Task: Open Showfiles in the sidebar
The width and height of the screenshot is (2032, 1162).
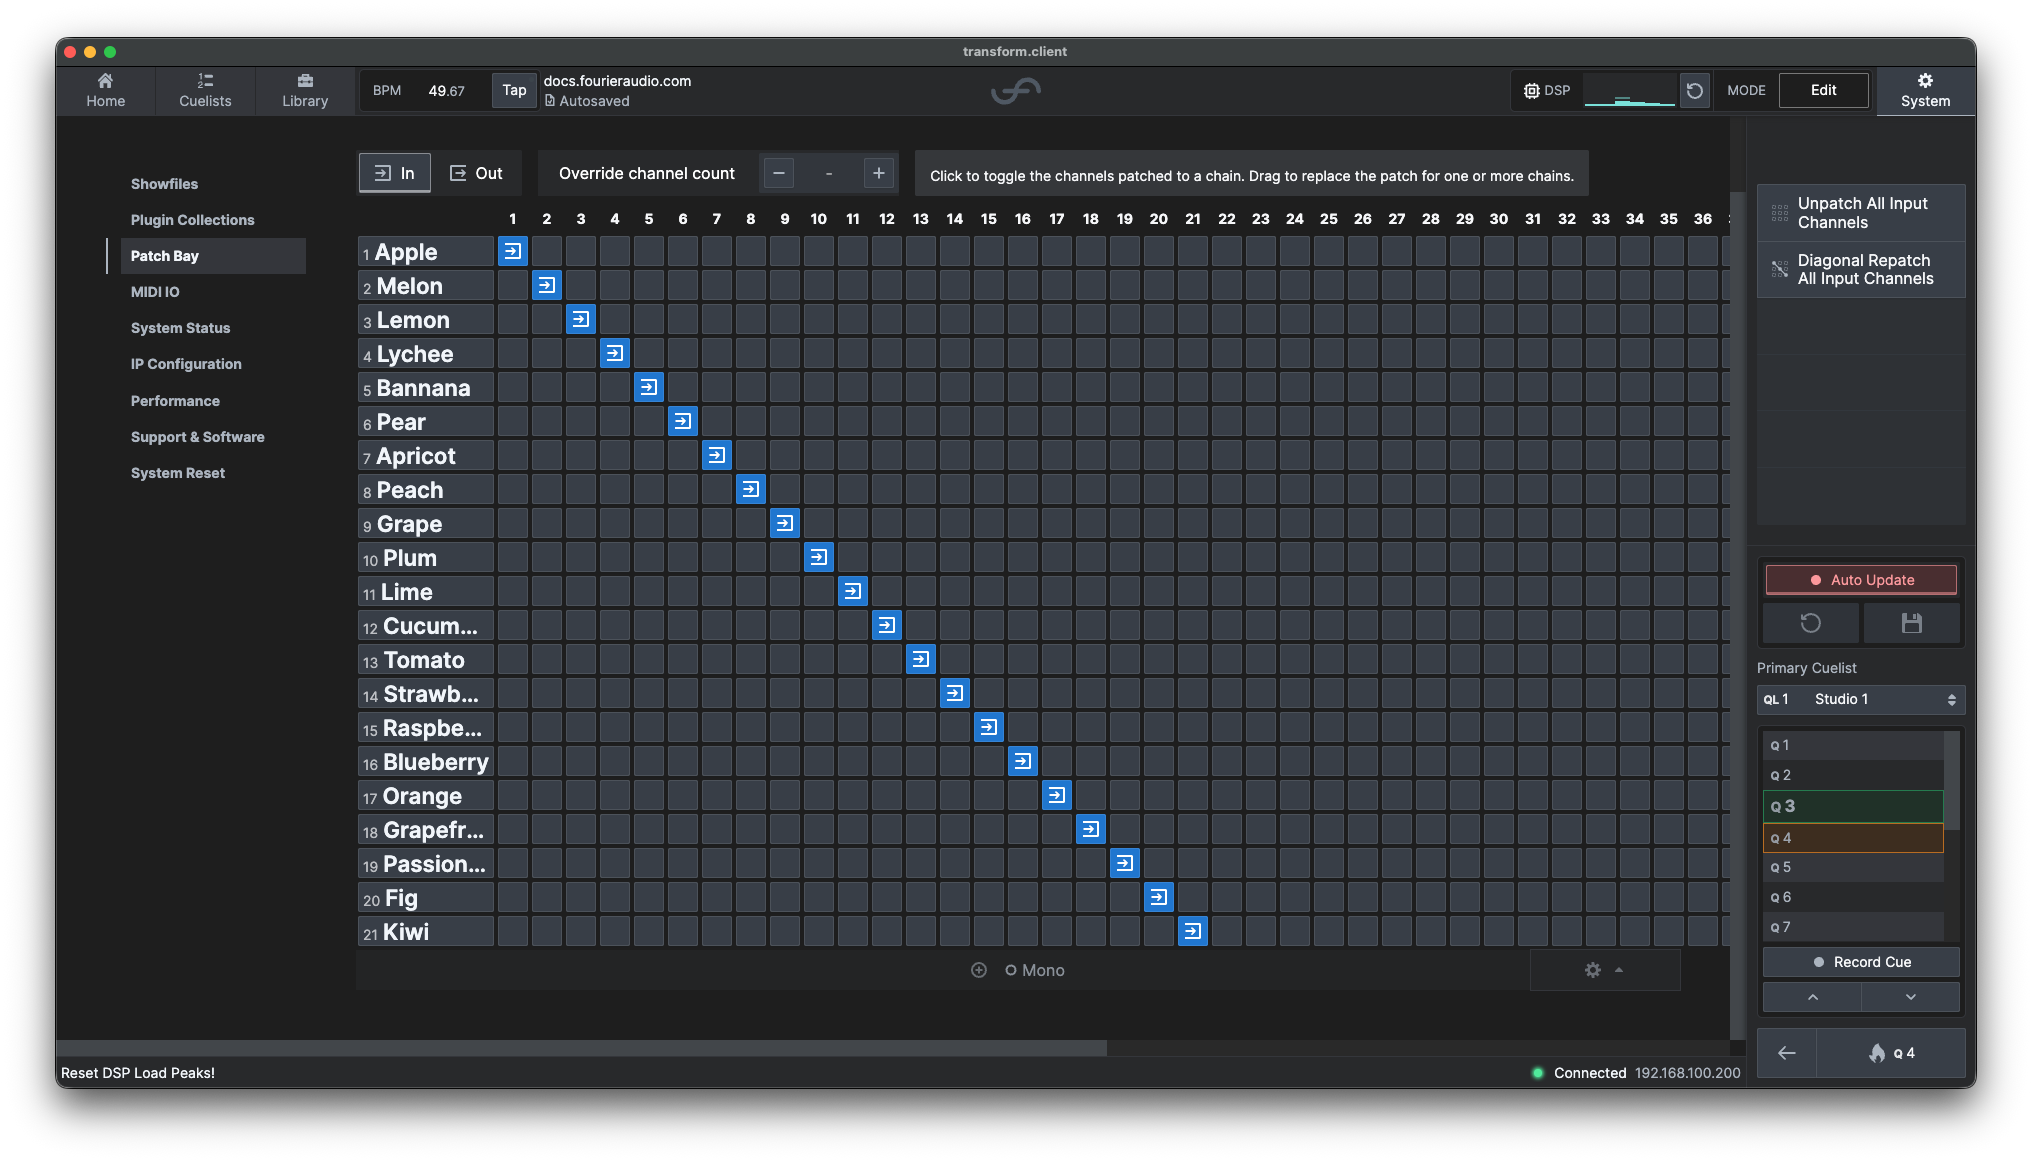Action: pos(164,184)
